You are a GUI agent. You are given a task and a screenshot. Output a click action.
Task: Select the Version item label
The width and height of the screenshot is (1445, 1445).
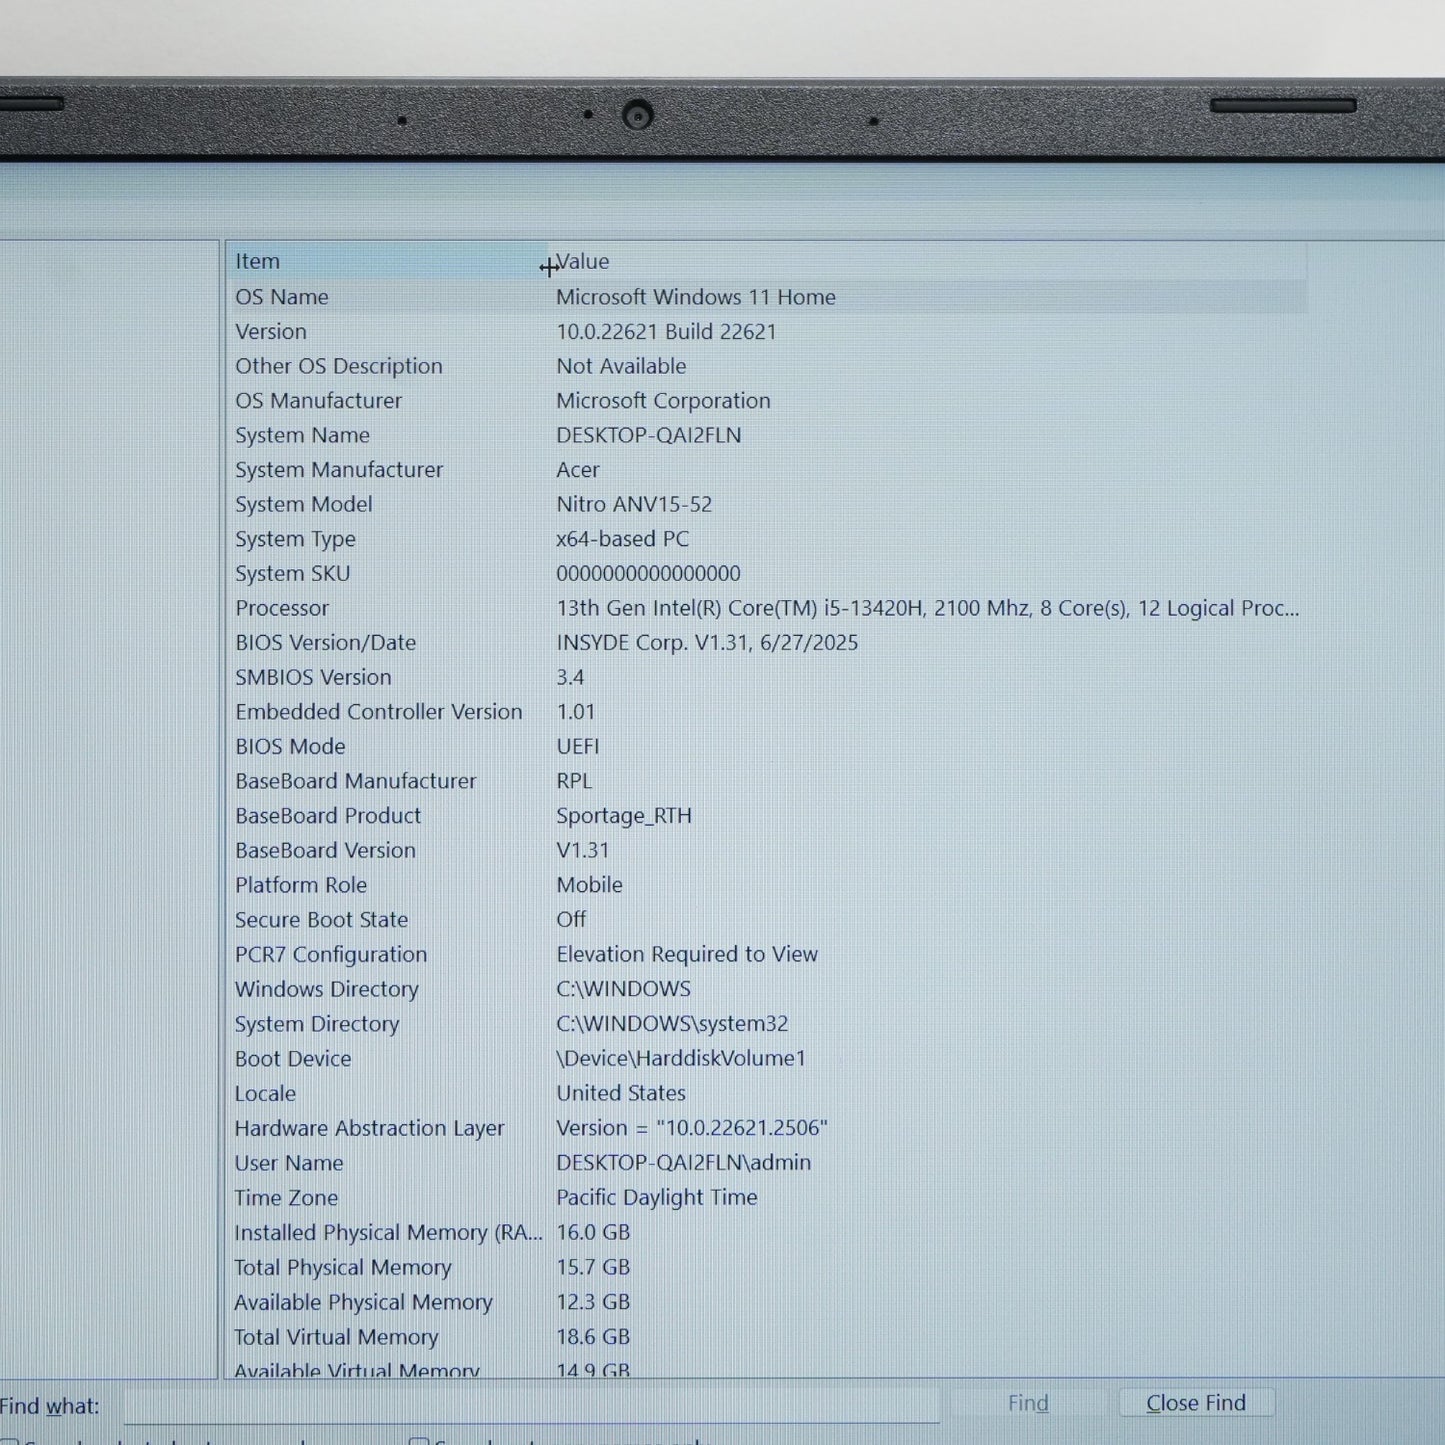click(271, 332)
